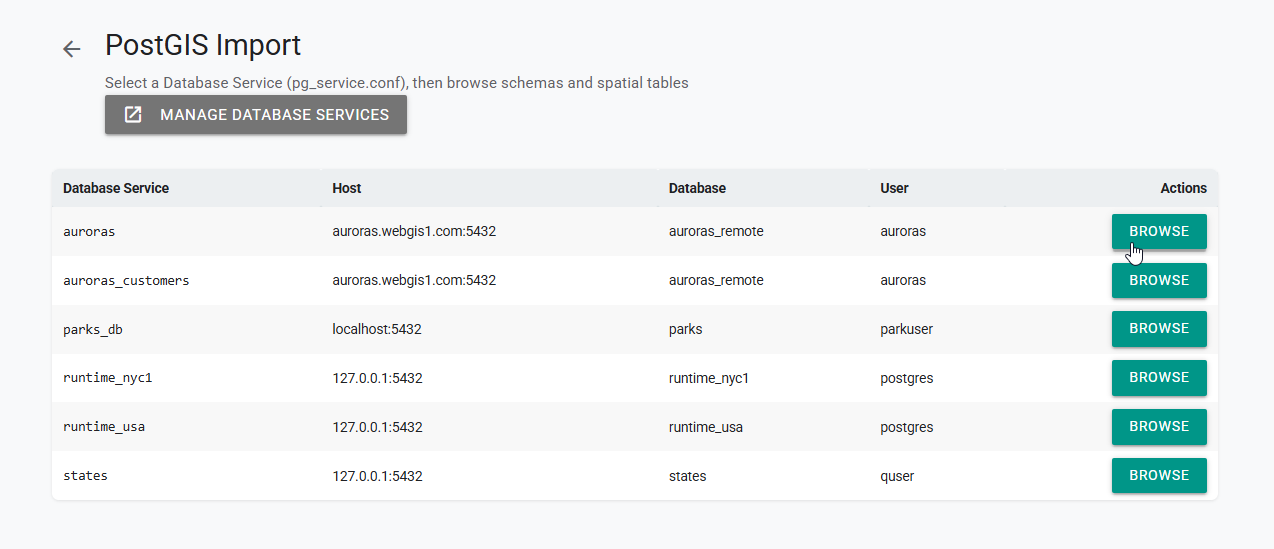Screen dimensions: 1274x549
Task: Click the 'states' database cell
Action: click(688, 476)
